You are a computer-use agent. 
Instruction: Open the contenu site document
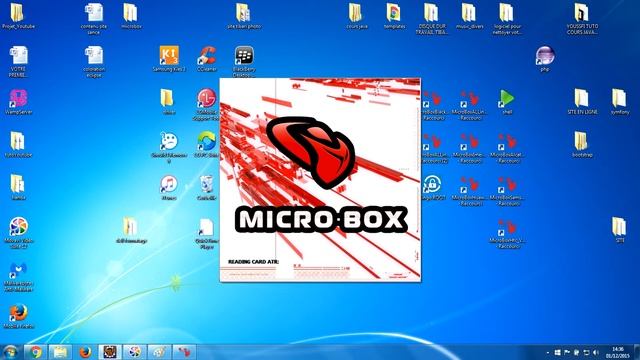94,18
